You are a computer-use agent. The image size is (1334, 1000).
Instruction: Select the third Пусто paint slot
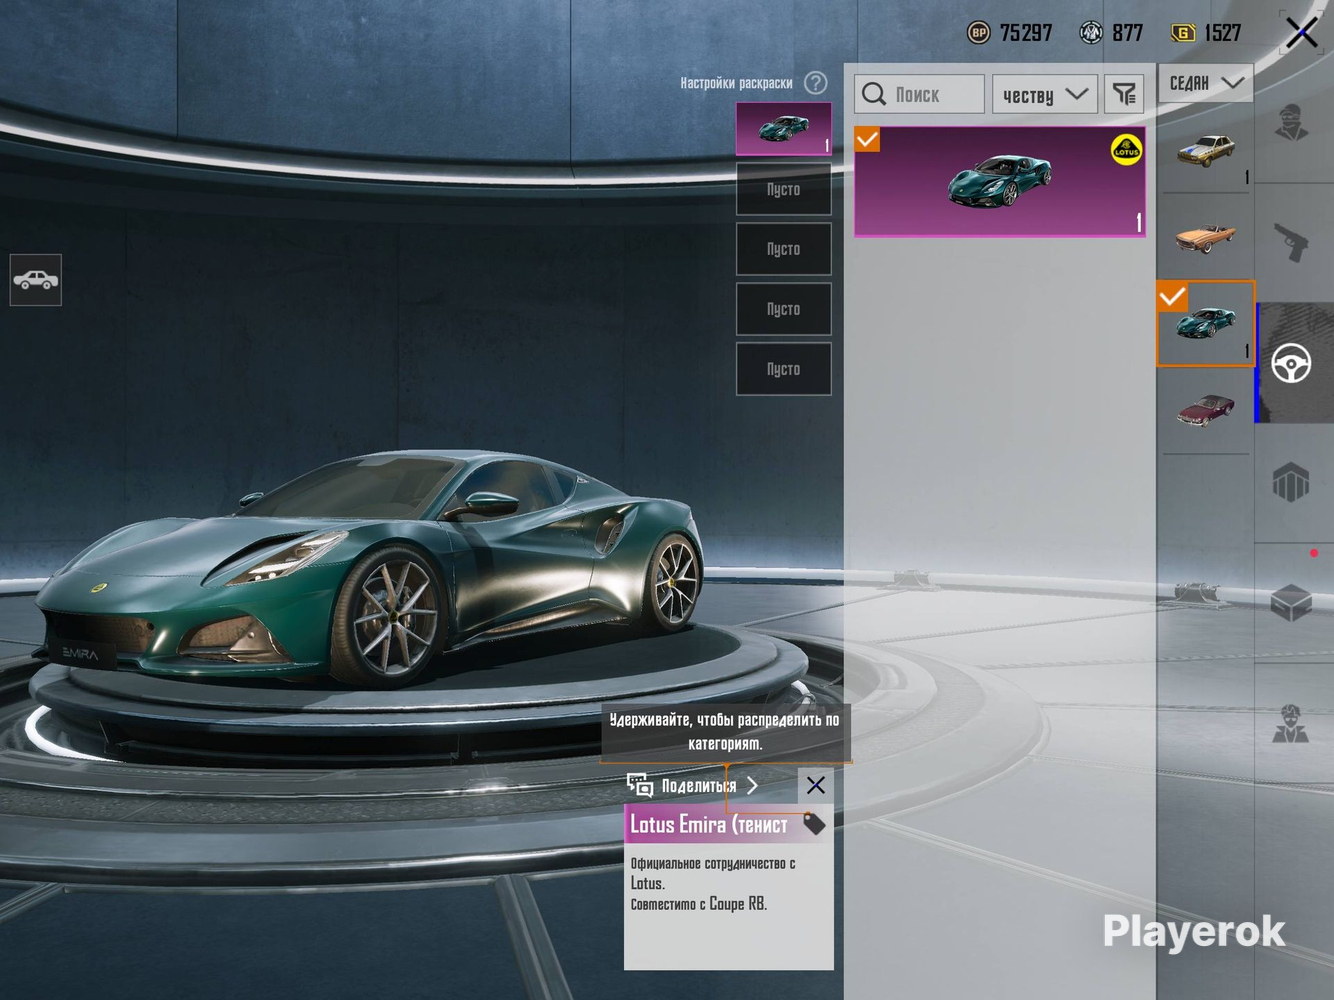point(784,309)
